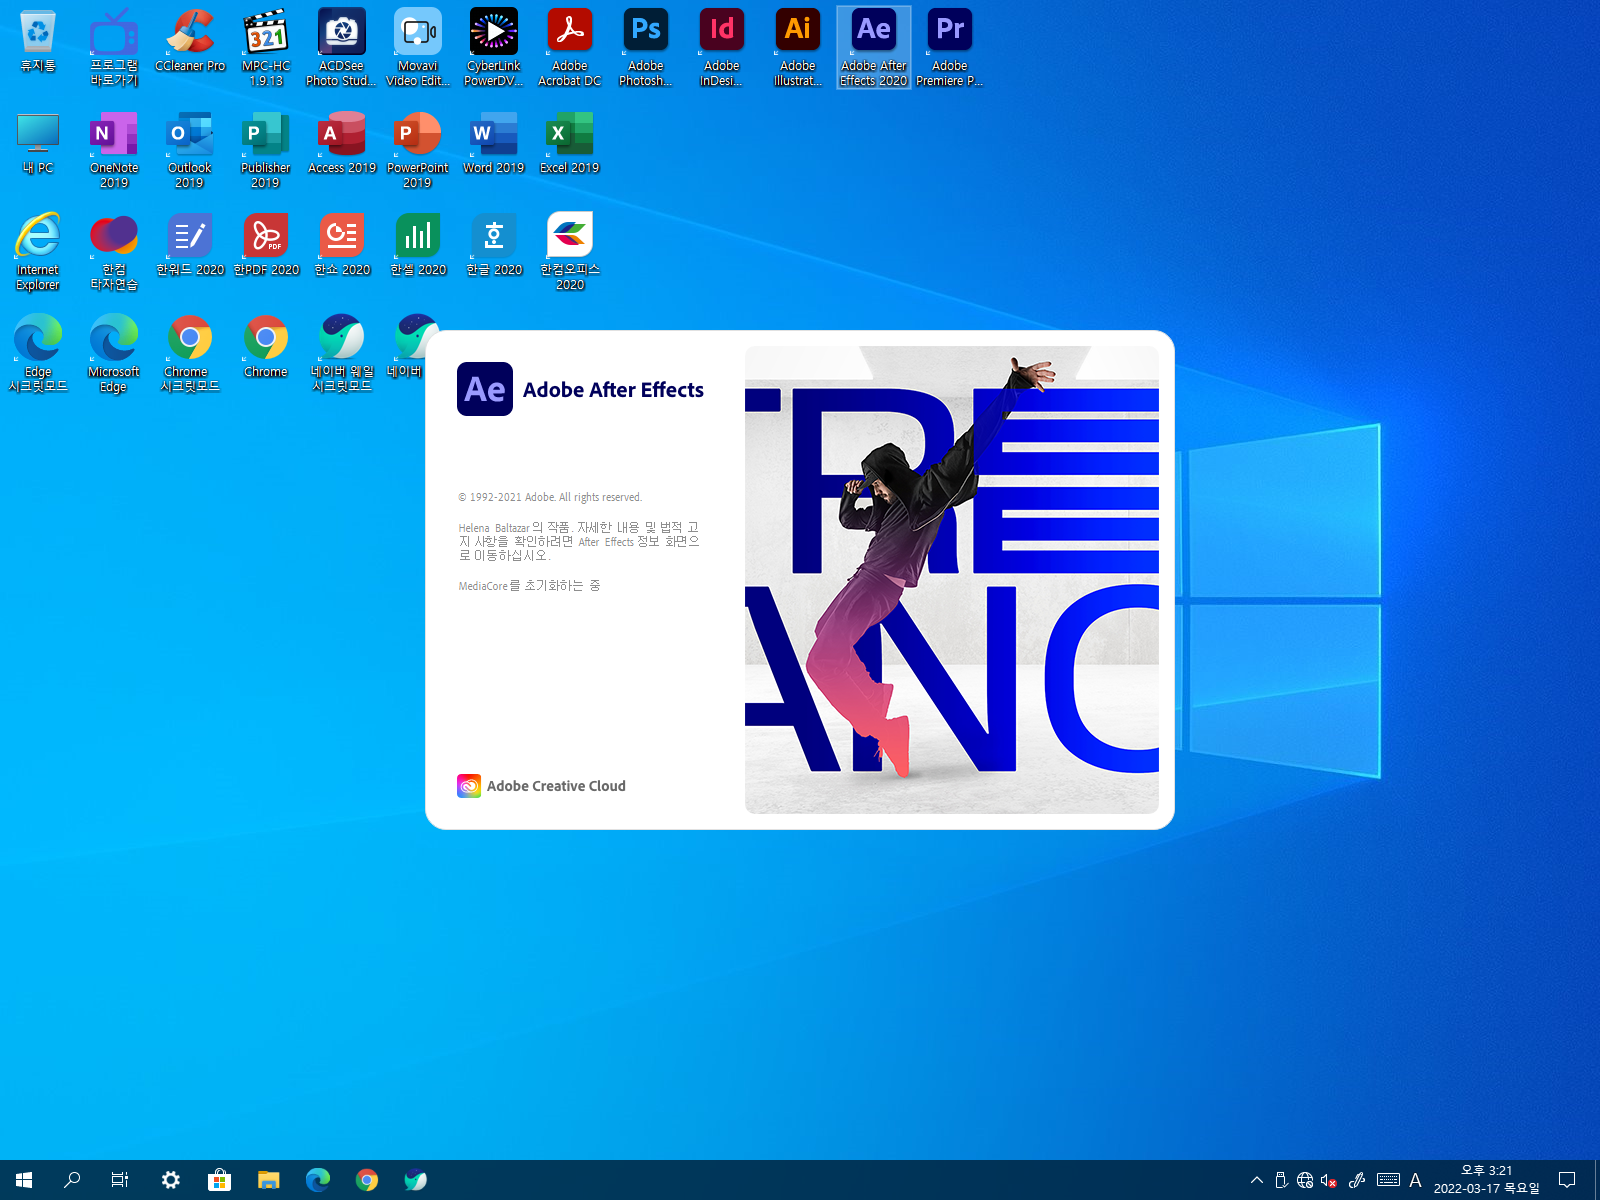
Task: Select the Adobe Premiere Pro icon
Action: 950,48
